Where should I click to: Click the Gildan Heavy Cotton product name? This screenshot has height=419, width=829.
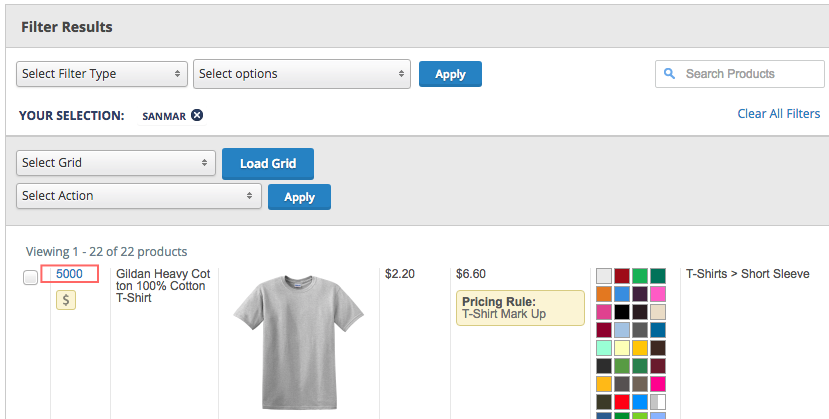pos(163,286)
